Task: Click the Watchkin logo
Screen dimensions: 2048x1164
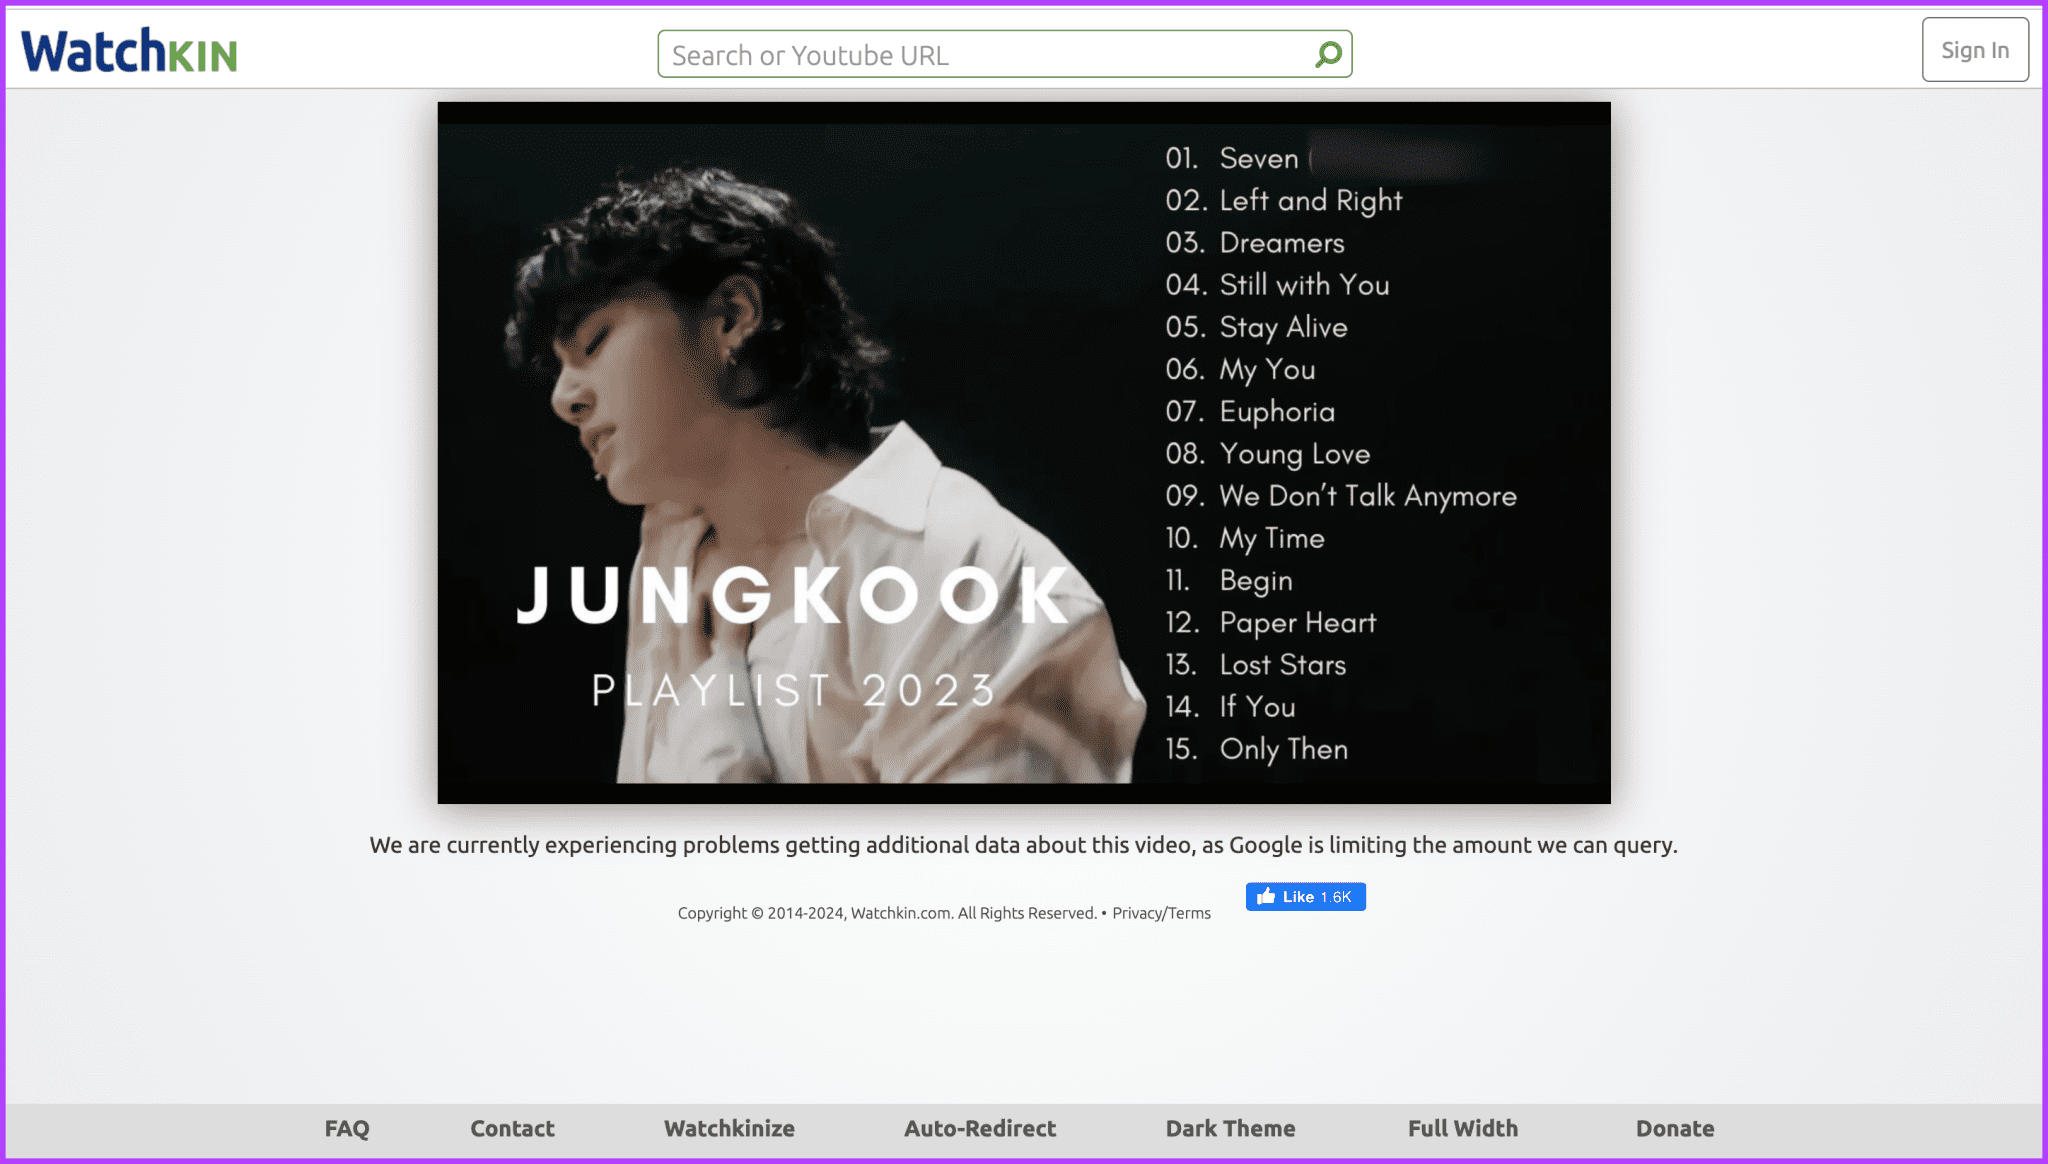Action: (128, 52)
